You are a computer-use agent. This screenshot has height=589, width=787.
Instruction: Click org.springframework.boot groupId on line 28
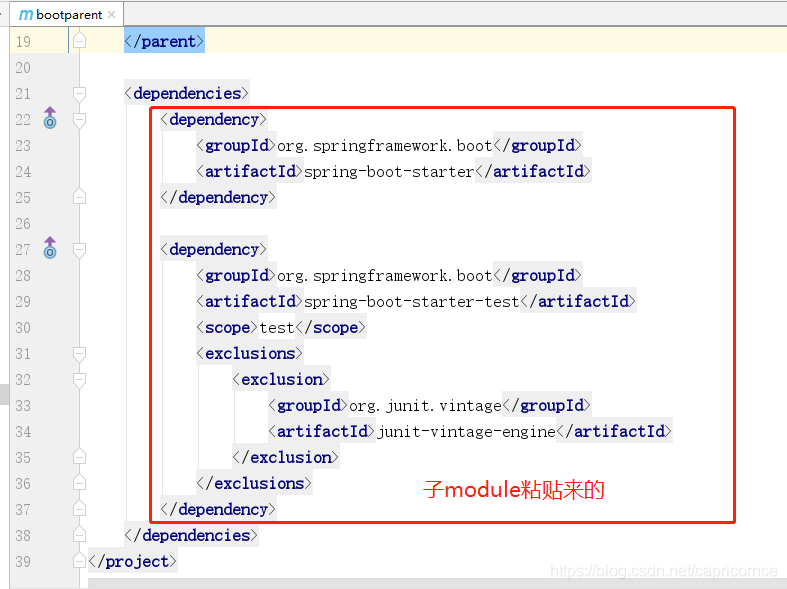384,275
